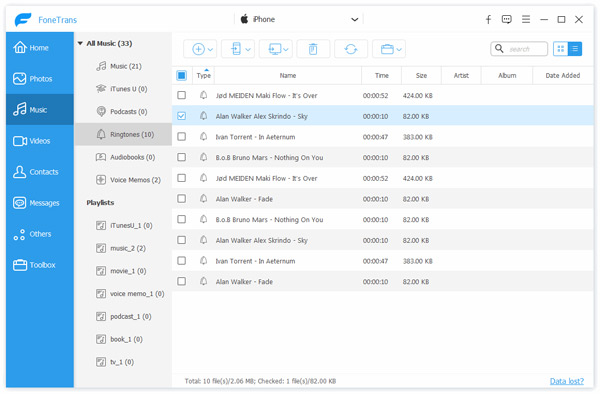
Task: Open tv_1 (0) playlist
Action: click(123, 362)
